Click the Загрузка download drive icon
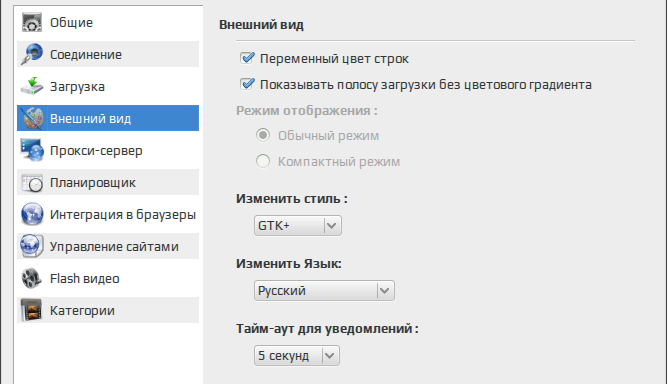The height and width of the screenshot is (384, 667). [x=32, y=86]
